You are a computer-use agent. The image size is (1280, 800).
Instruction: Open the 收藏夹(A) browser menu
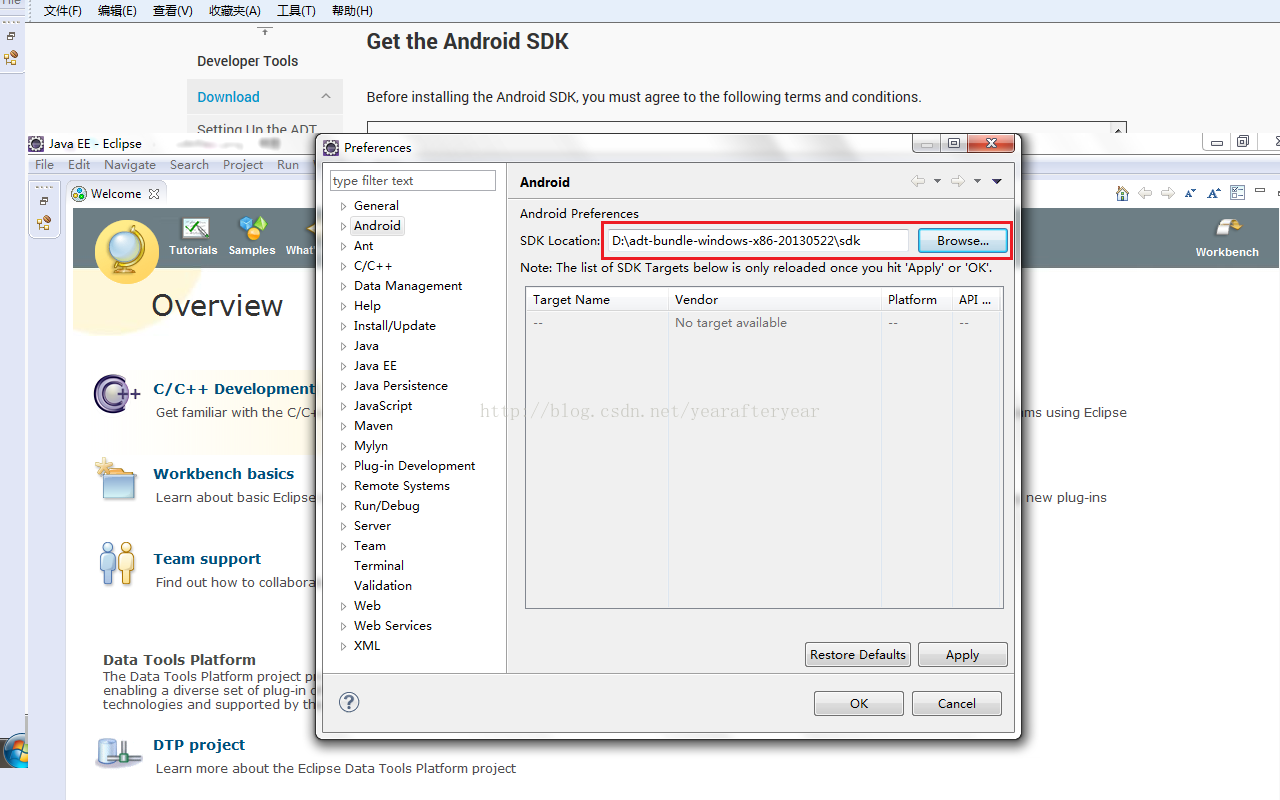235,11
